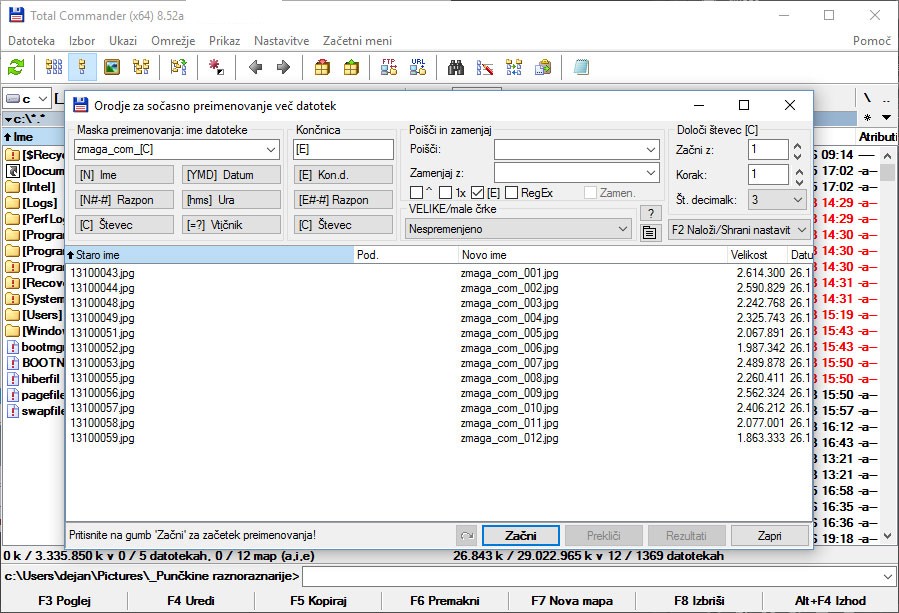Expand the F2 Naloži/Shrani nastavitve dropdown
899x613 pixels.
(739, 229)
